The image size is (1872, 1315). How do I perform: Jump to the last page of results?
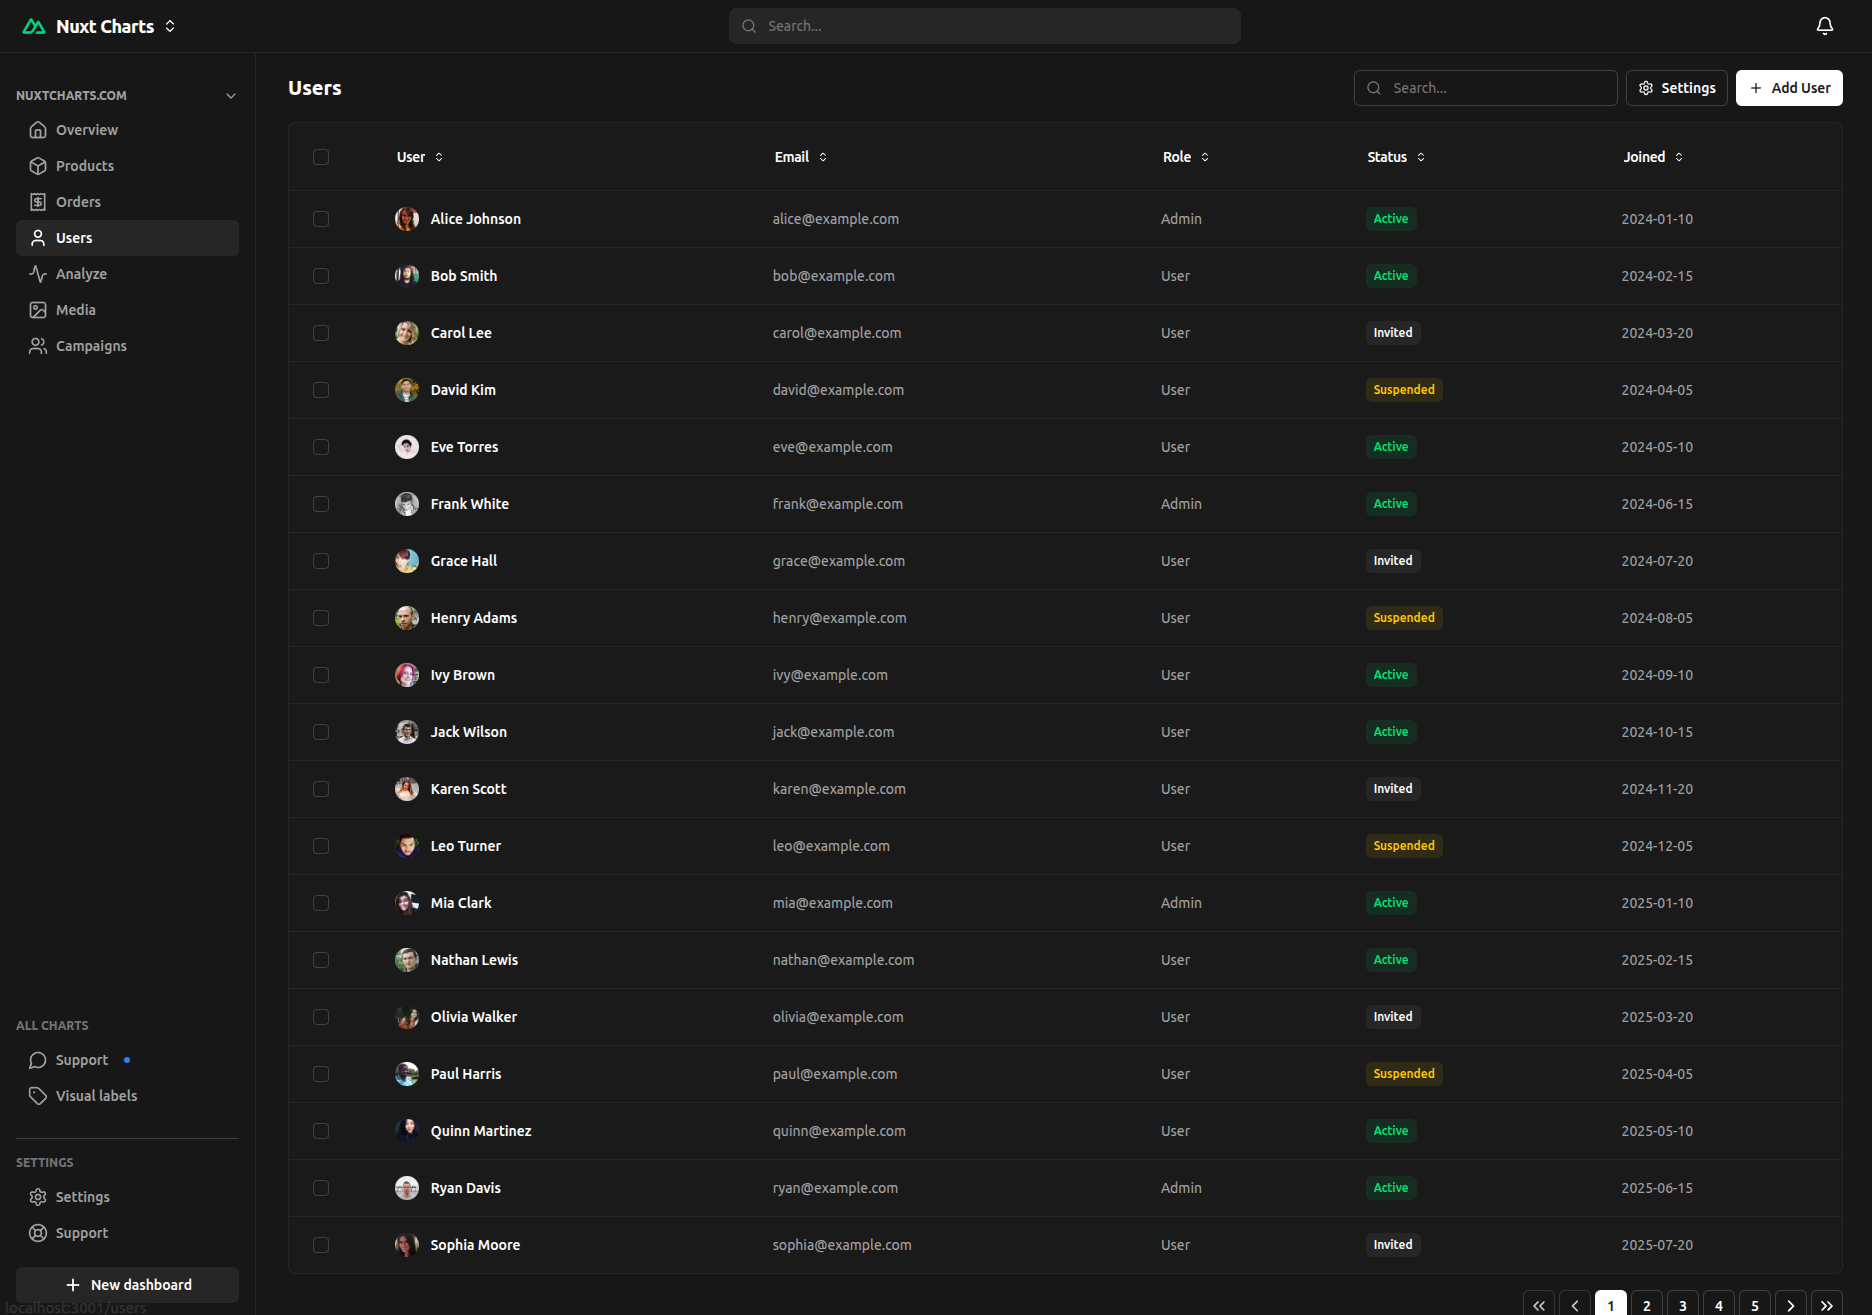[x=1827, y=1305]
